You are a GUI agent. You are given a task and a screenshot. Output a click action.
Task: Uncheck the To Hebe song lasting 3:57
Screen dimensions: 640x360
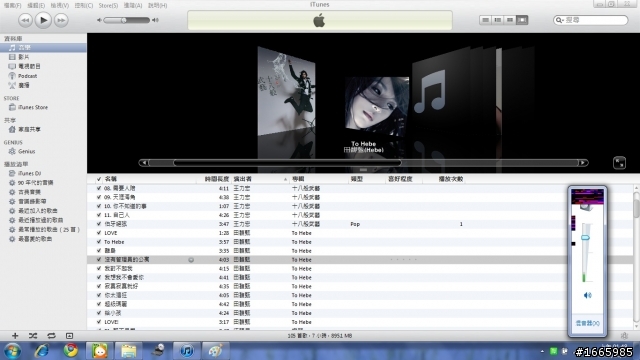99,242
